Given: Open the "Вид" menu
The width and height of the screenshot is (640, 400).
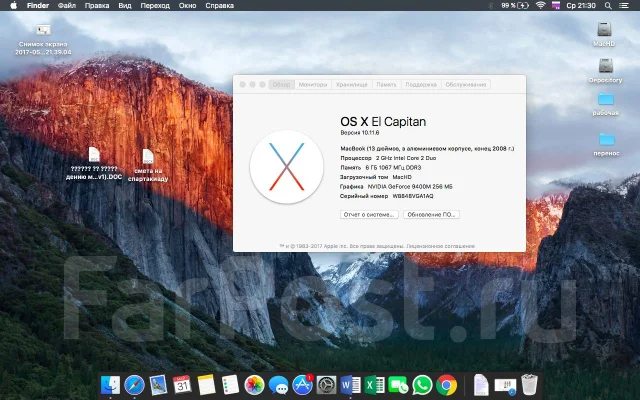Looking at the screenshot, I should pos(124,5).
